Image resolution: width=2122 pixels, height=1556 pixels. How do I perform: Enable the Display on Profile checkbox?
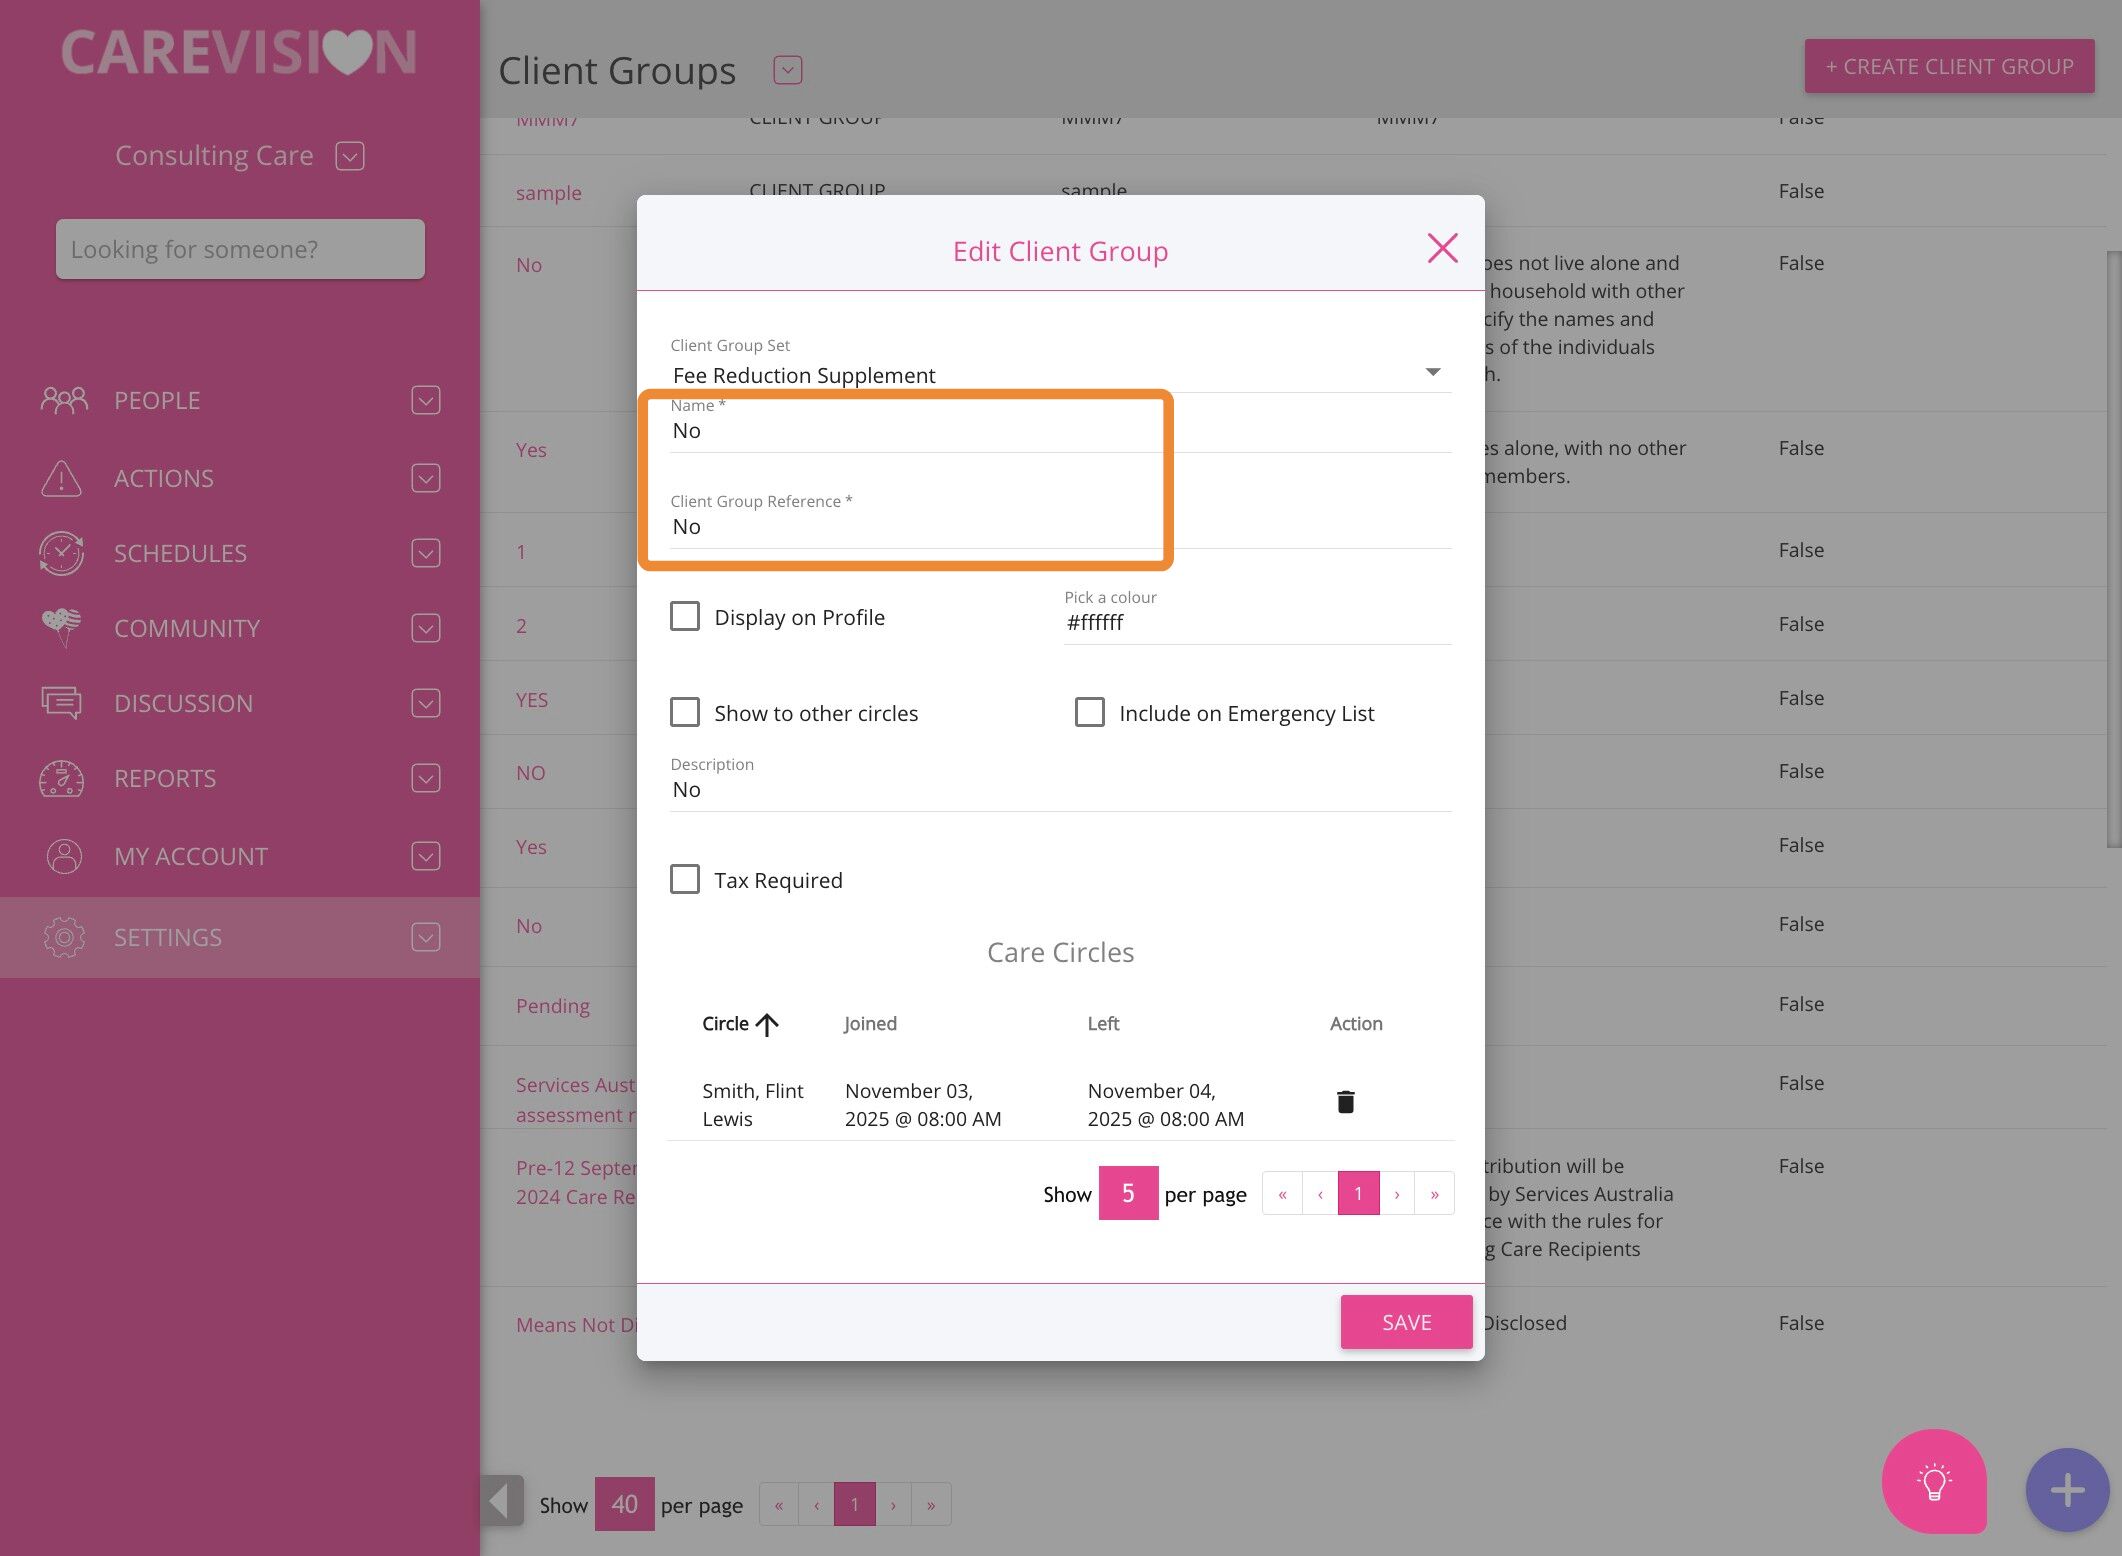[x=685, y=616]
